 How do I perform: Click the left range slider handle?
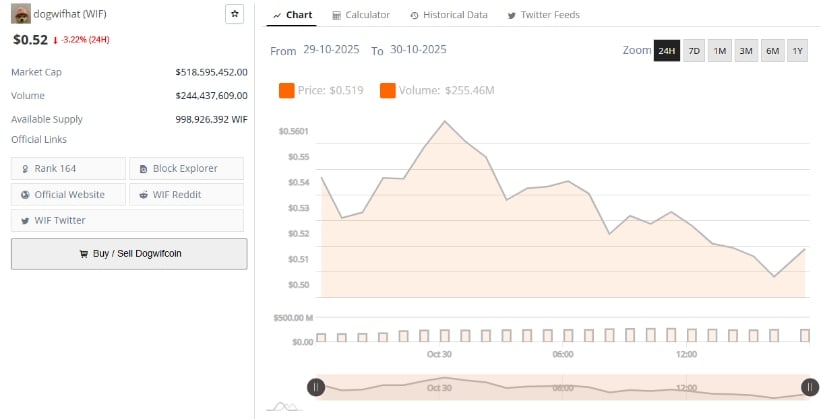315,387
